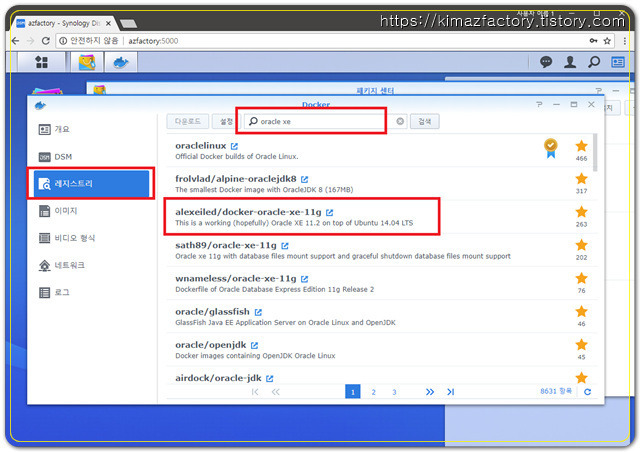The width and height of the screenshot is (640, 452).
Task: Click the official badge on oraclelinux
Action: click(551, 148)
